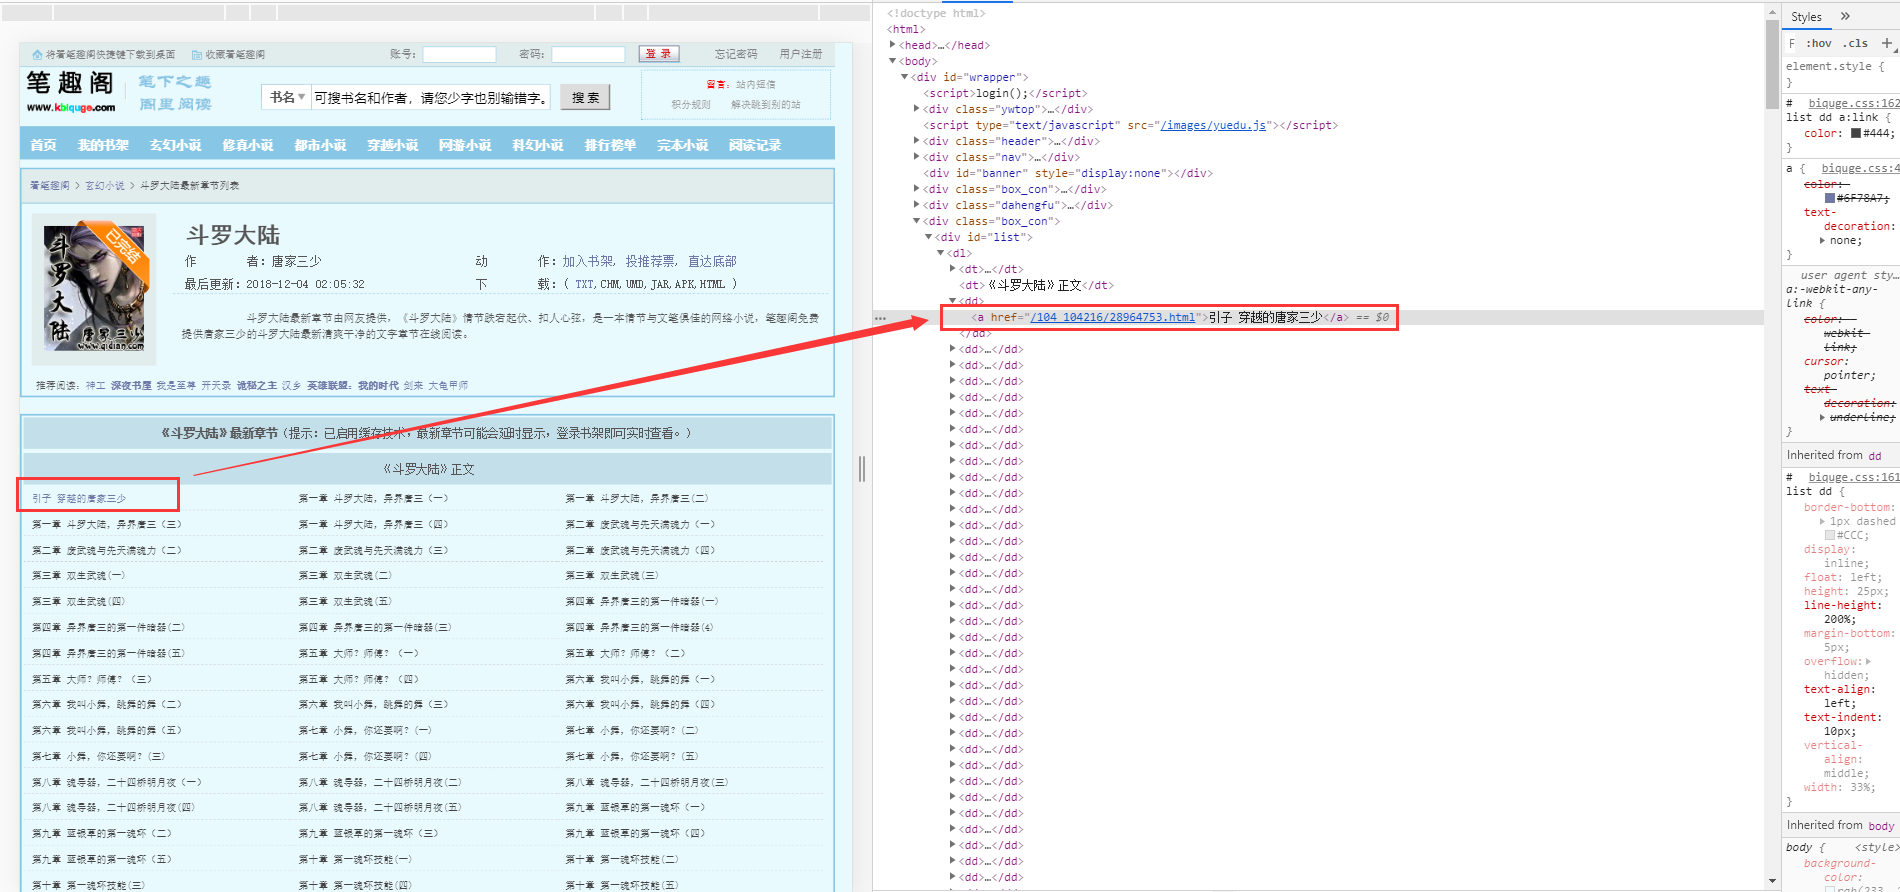Screen dimensions: 1900x892
Task: Click the 搜索 search button
Action: 585,97
